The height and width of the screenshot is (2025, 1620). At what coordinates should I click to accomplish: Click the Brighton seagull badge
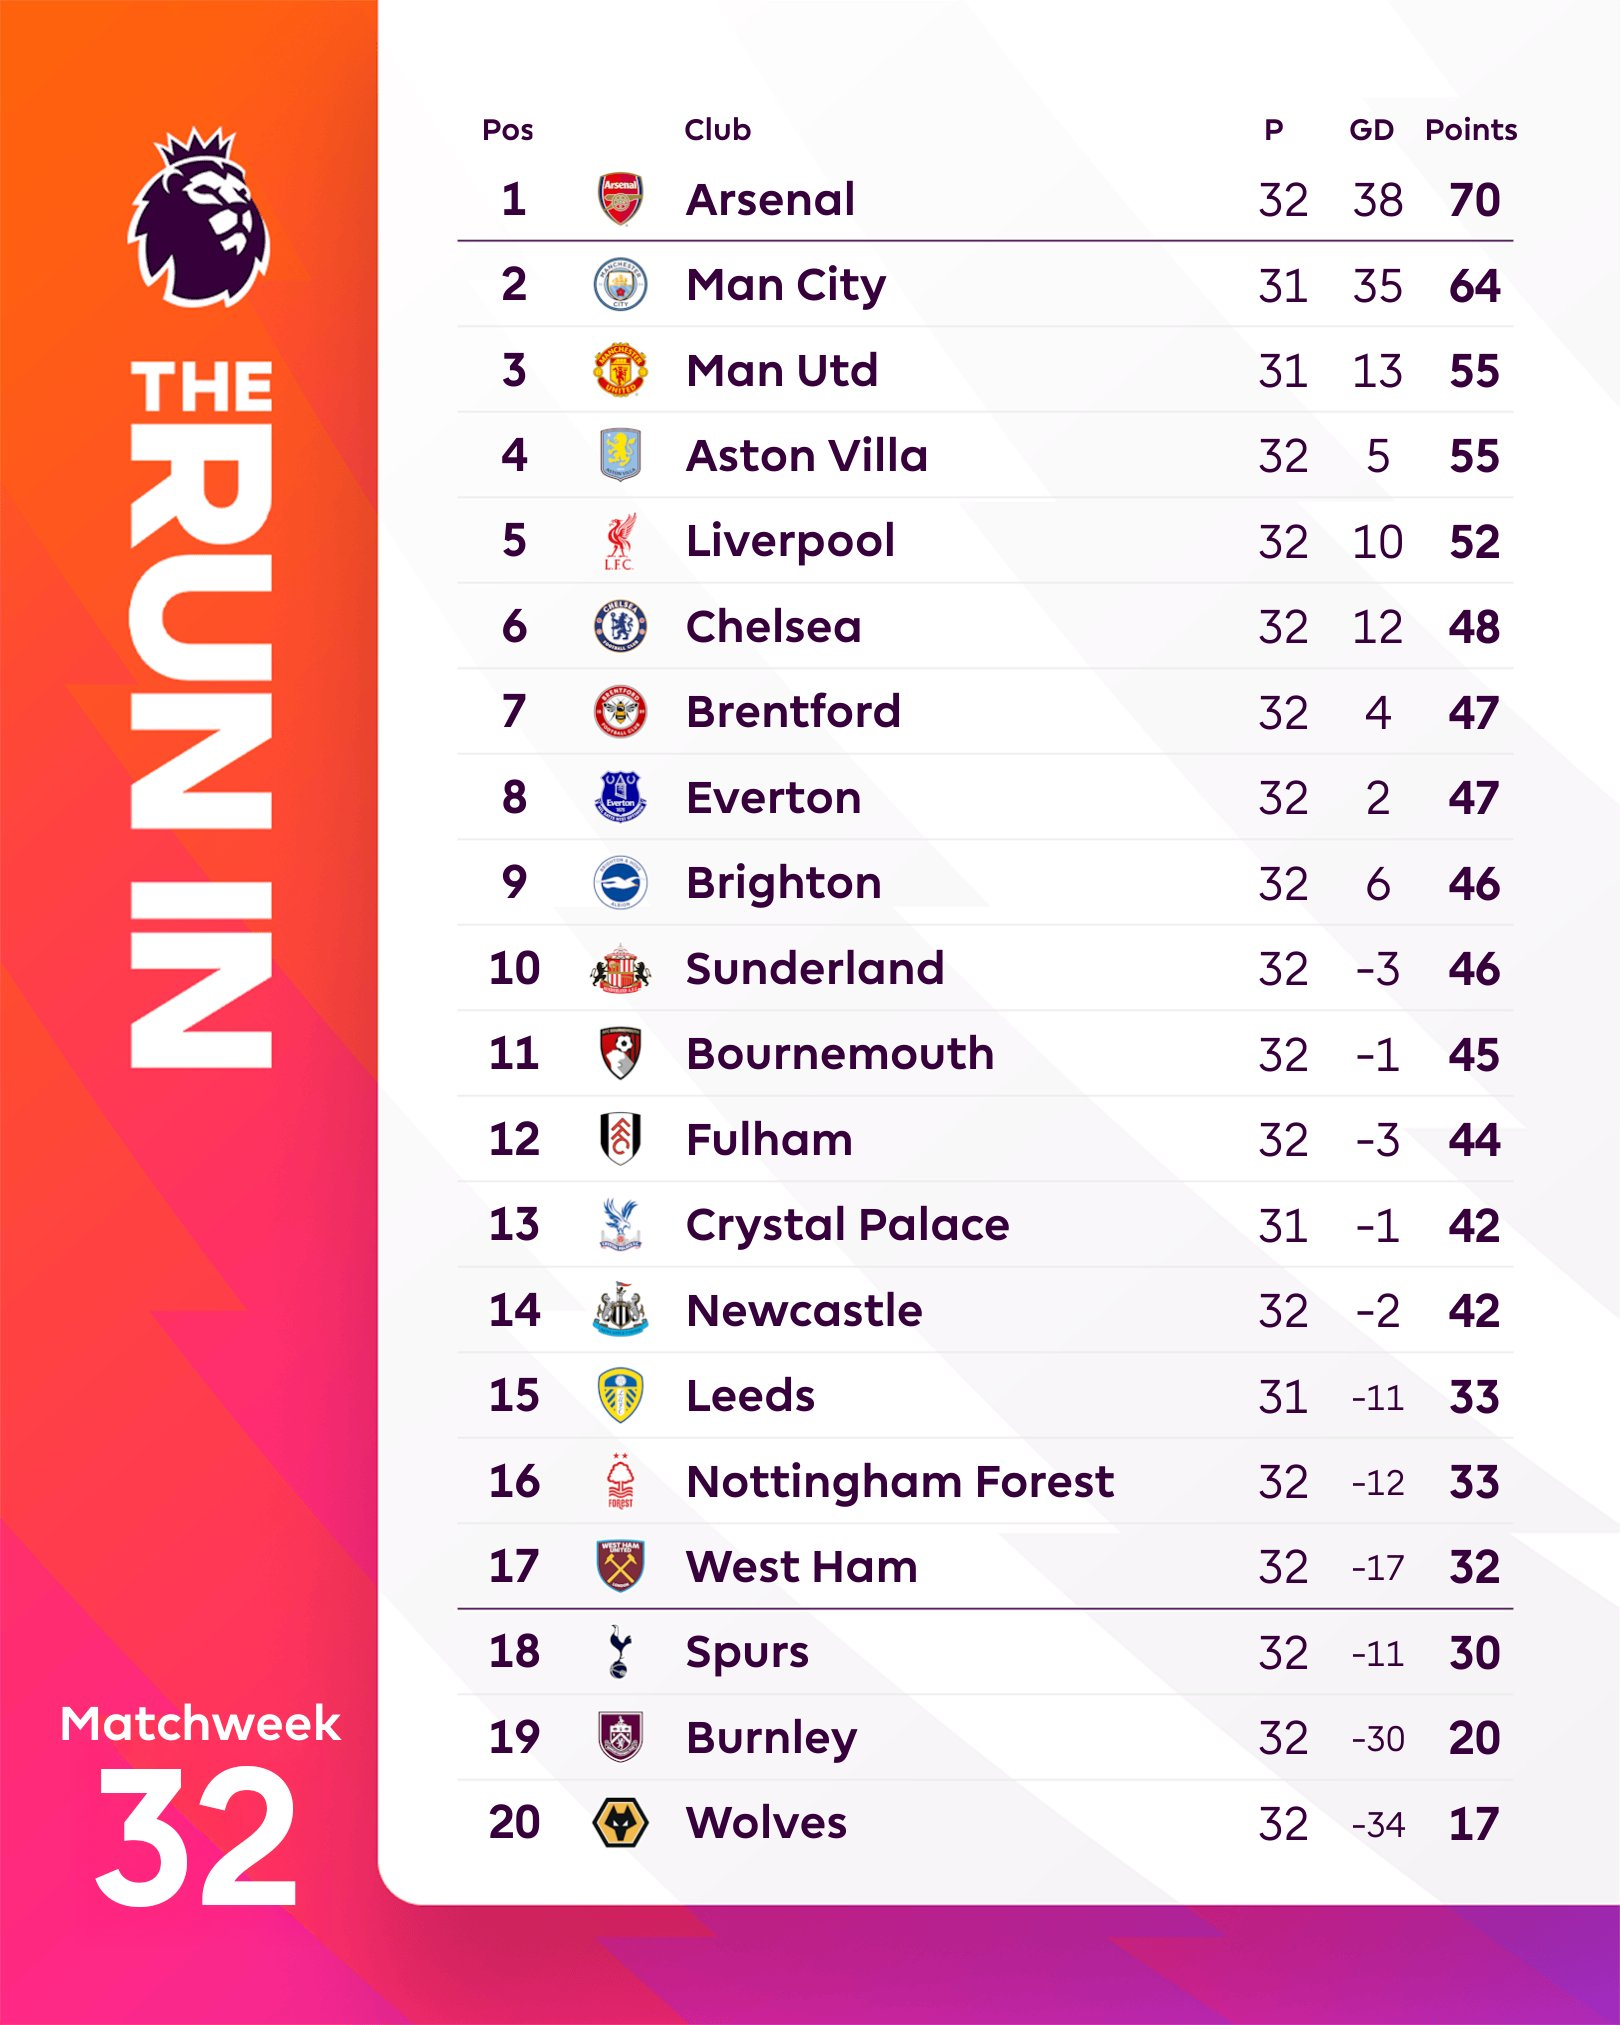[620, 883]
